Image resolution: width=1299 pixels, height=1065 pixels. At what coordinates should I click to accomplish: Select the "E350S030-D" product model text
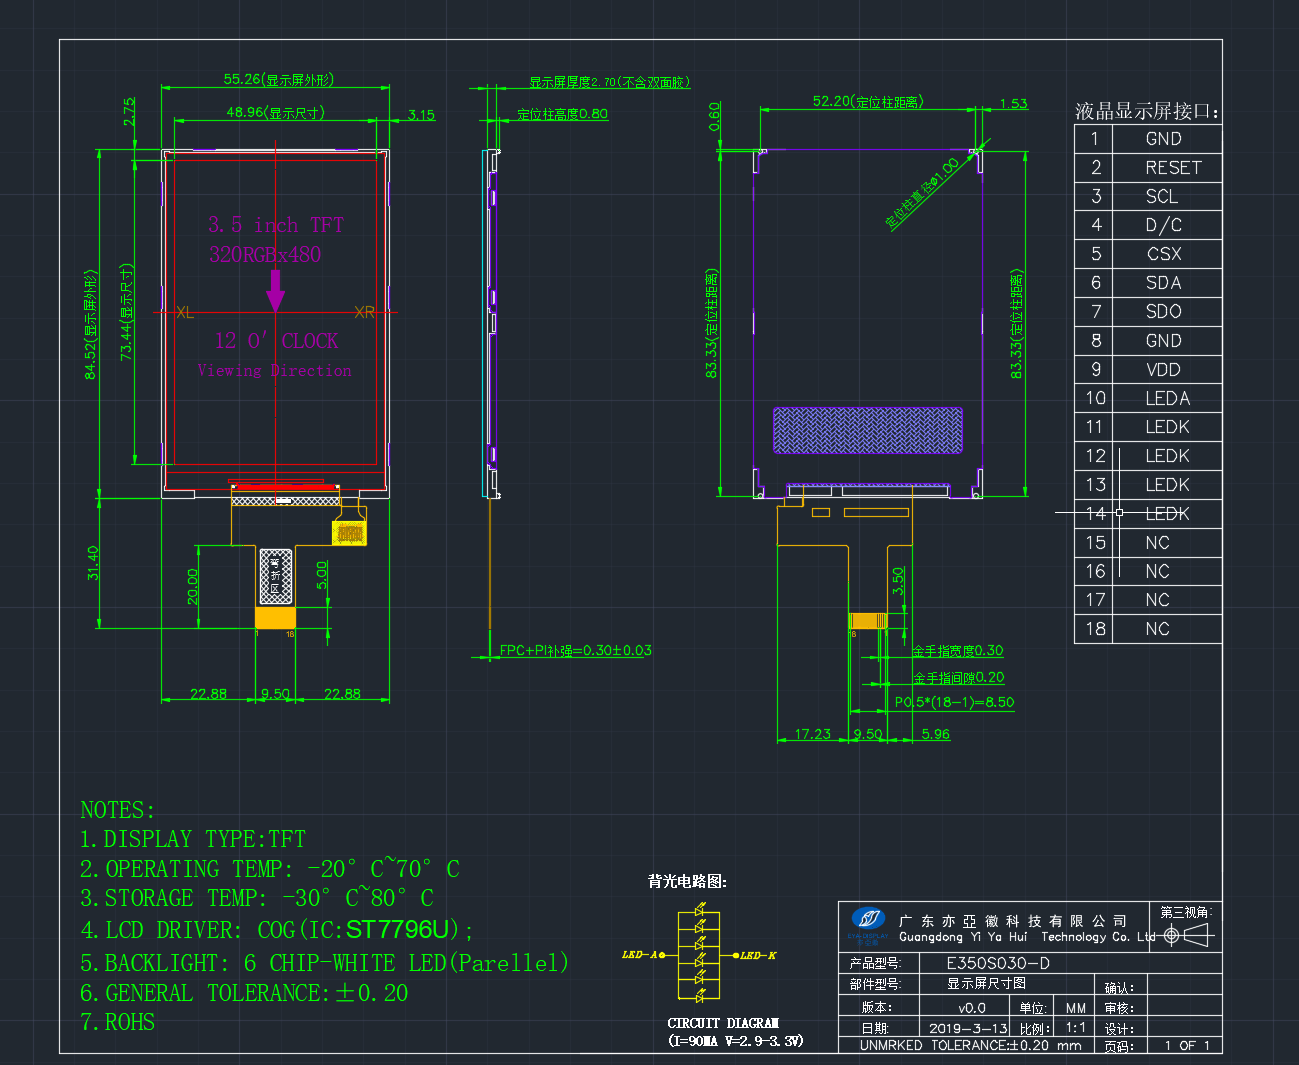tap(998, 964)
